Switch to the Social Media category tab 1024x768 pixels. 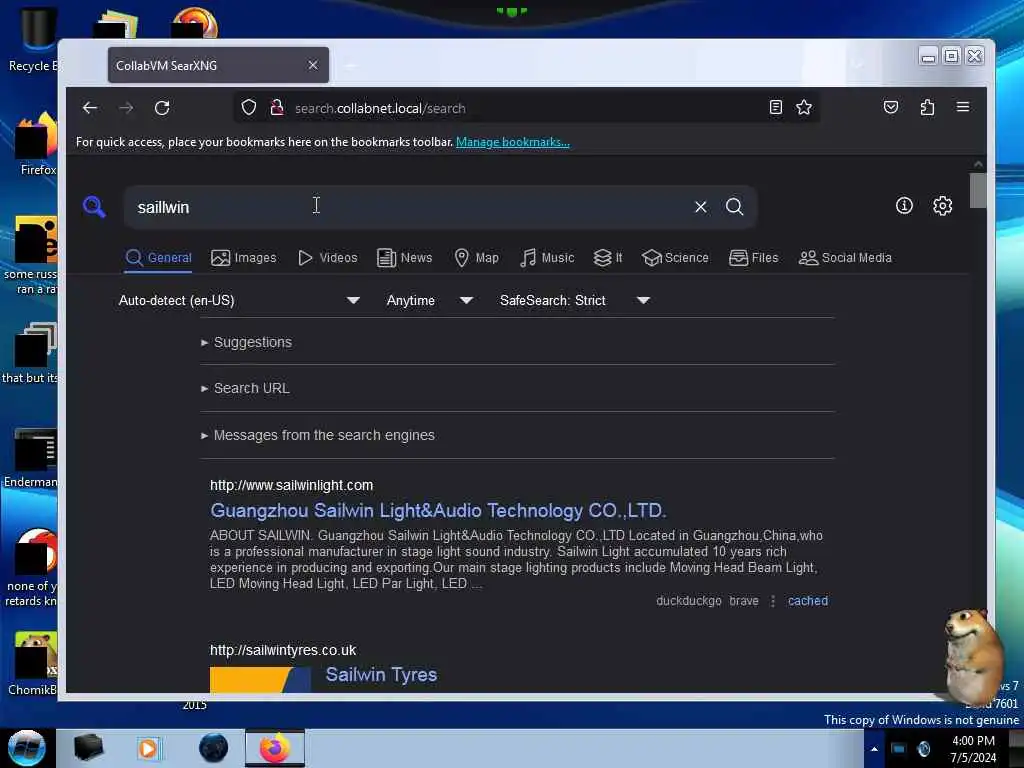[845, 258]
